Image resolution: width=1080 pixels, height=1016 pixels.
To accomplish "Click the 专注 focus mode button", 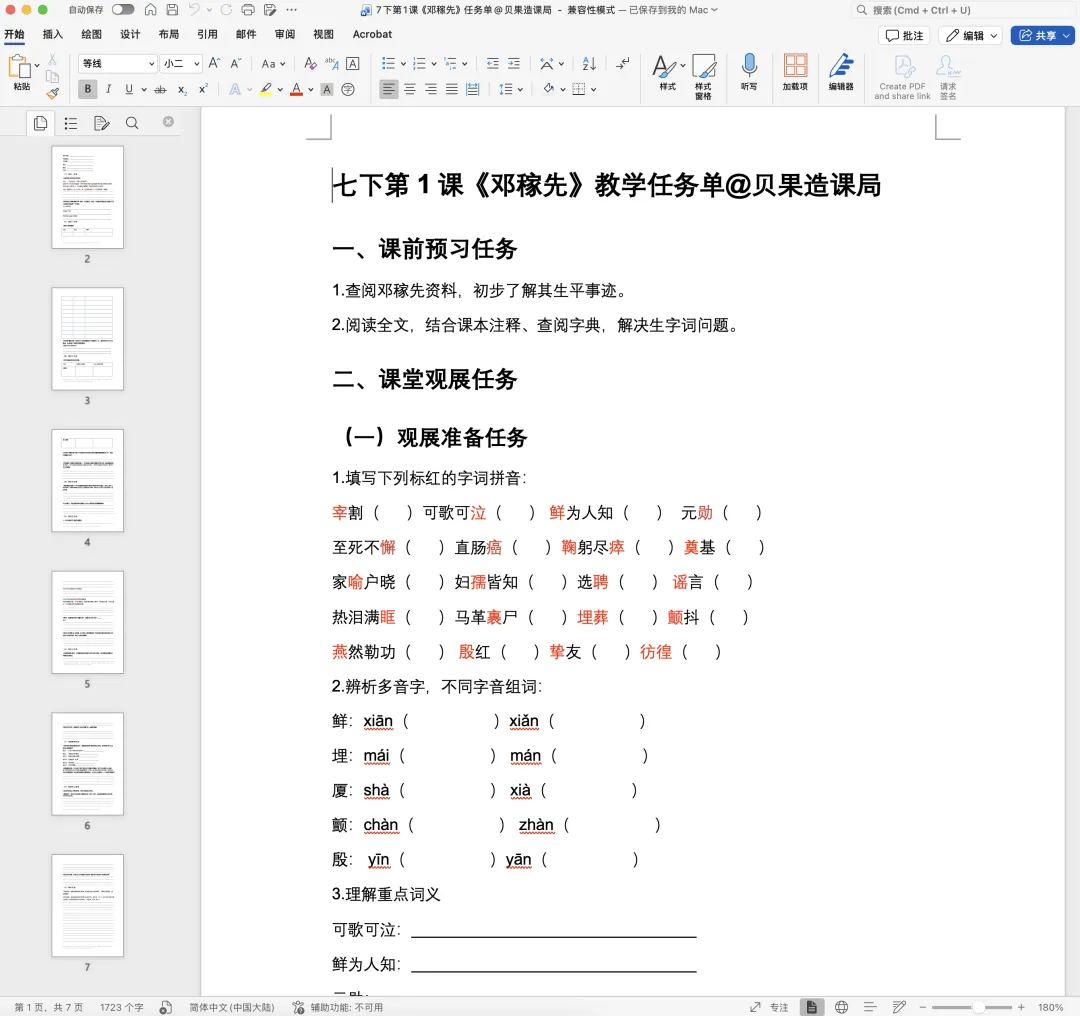I will point(769,1007).
